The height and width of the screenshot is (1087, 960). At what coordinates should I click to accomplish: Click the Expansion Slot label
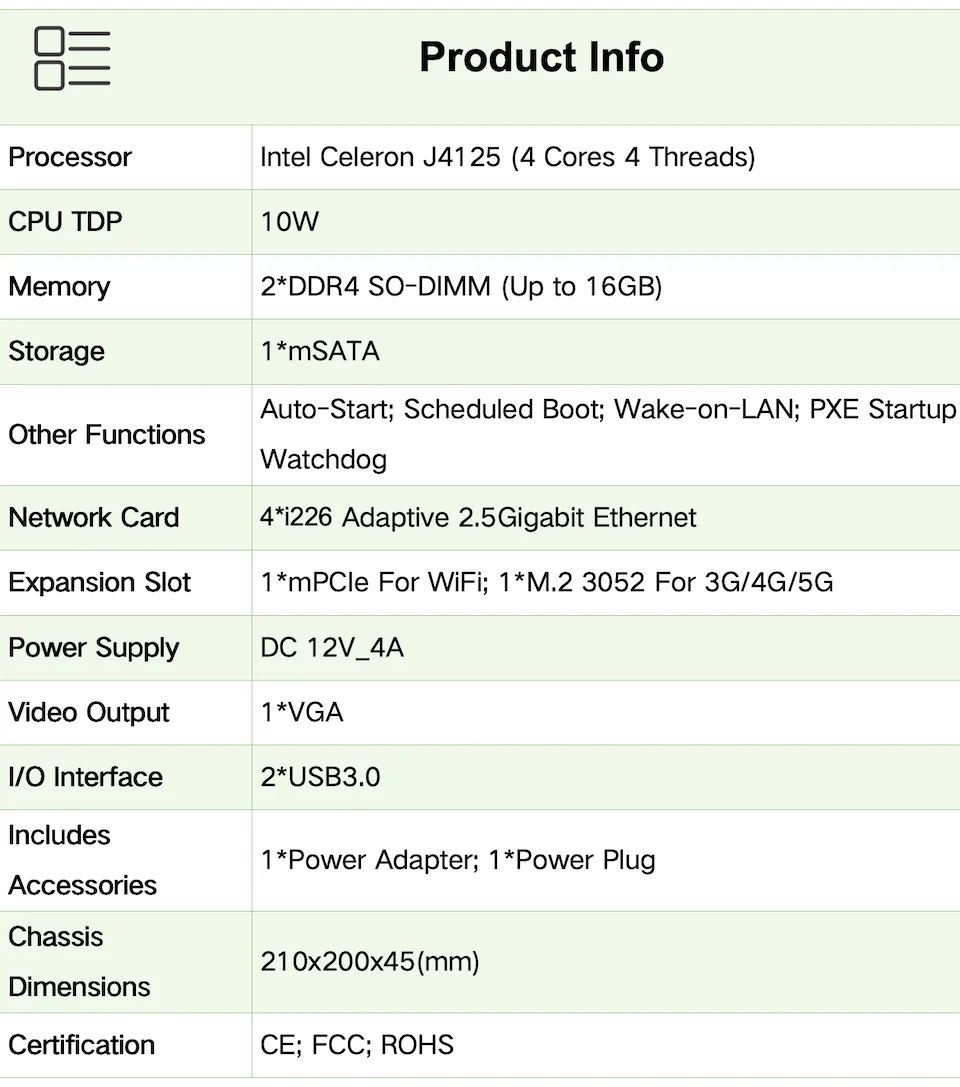point(100,583)
